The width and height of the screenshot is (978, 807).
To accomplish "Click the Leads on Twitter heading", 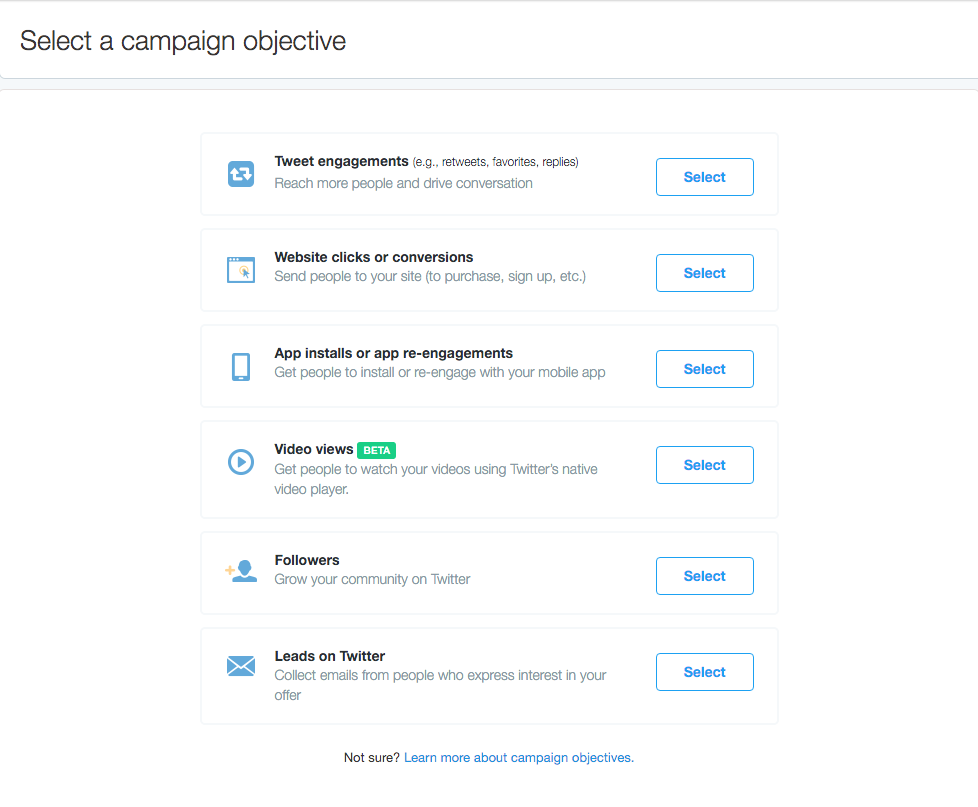I will (x=329, y=656).
